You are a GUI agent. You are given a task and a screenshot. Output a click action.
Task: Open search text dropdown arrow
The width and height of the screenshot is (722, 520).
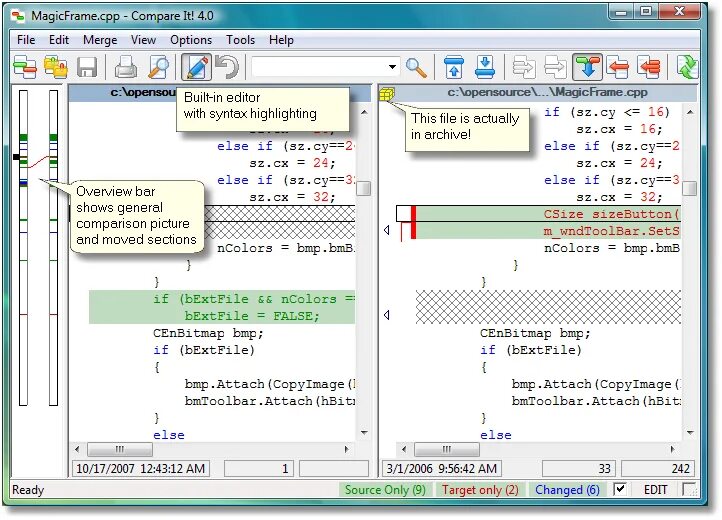(392, 67)
